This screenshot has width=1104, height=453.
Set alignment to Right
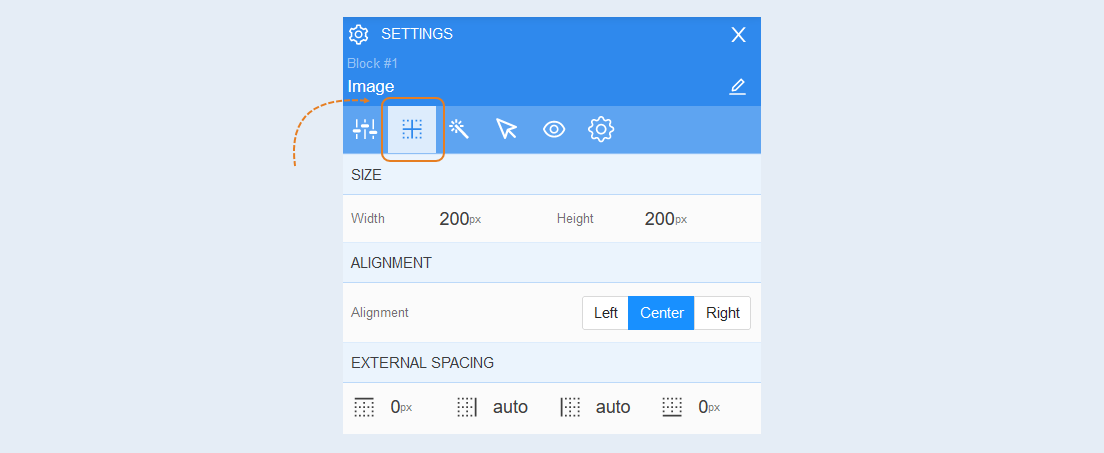point(722,313)
